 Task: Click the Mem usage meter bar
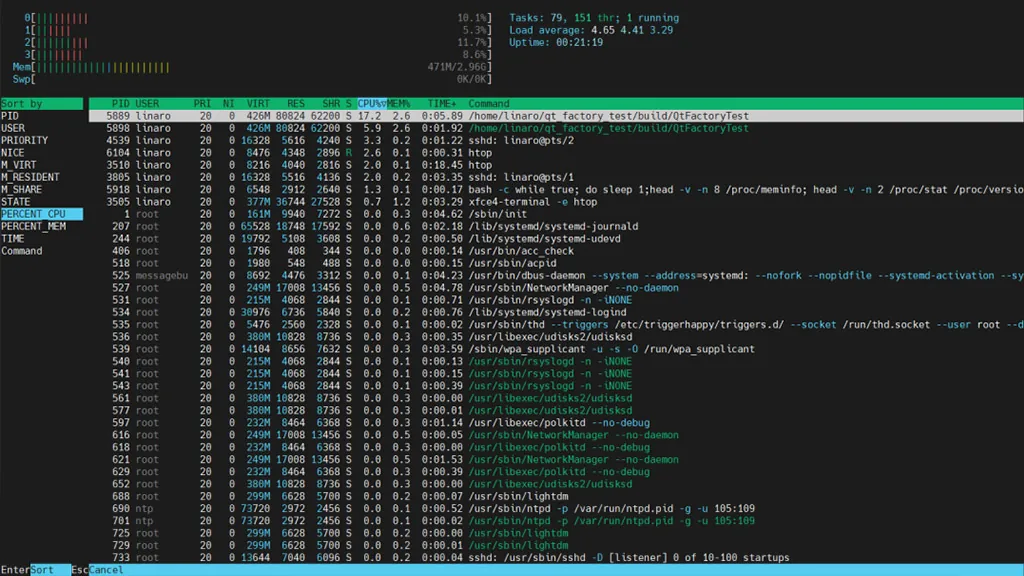tap(252, 67)
